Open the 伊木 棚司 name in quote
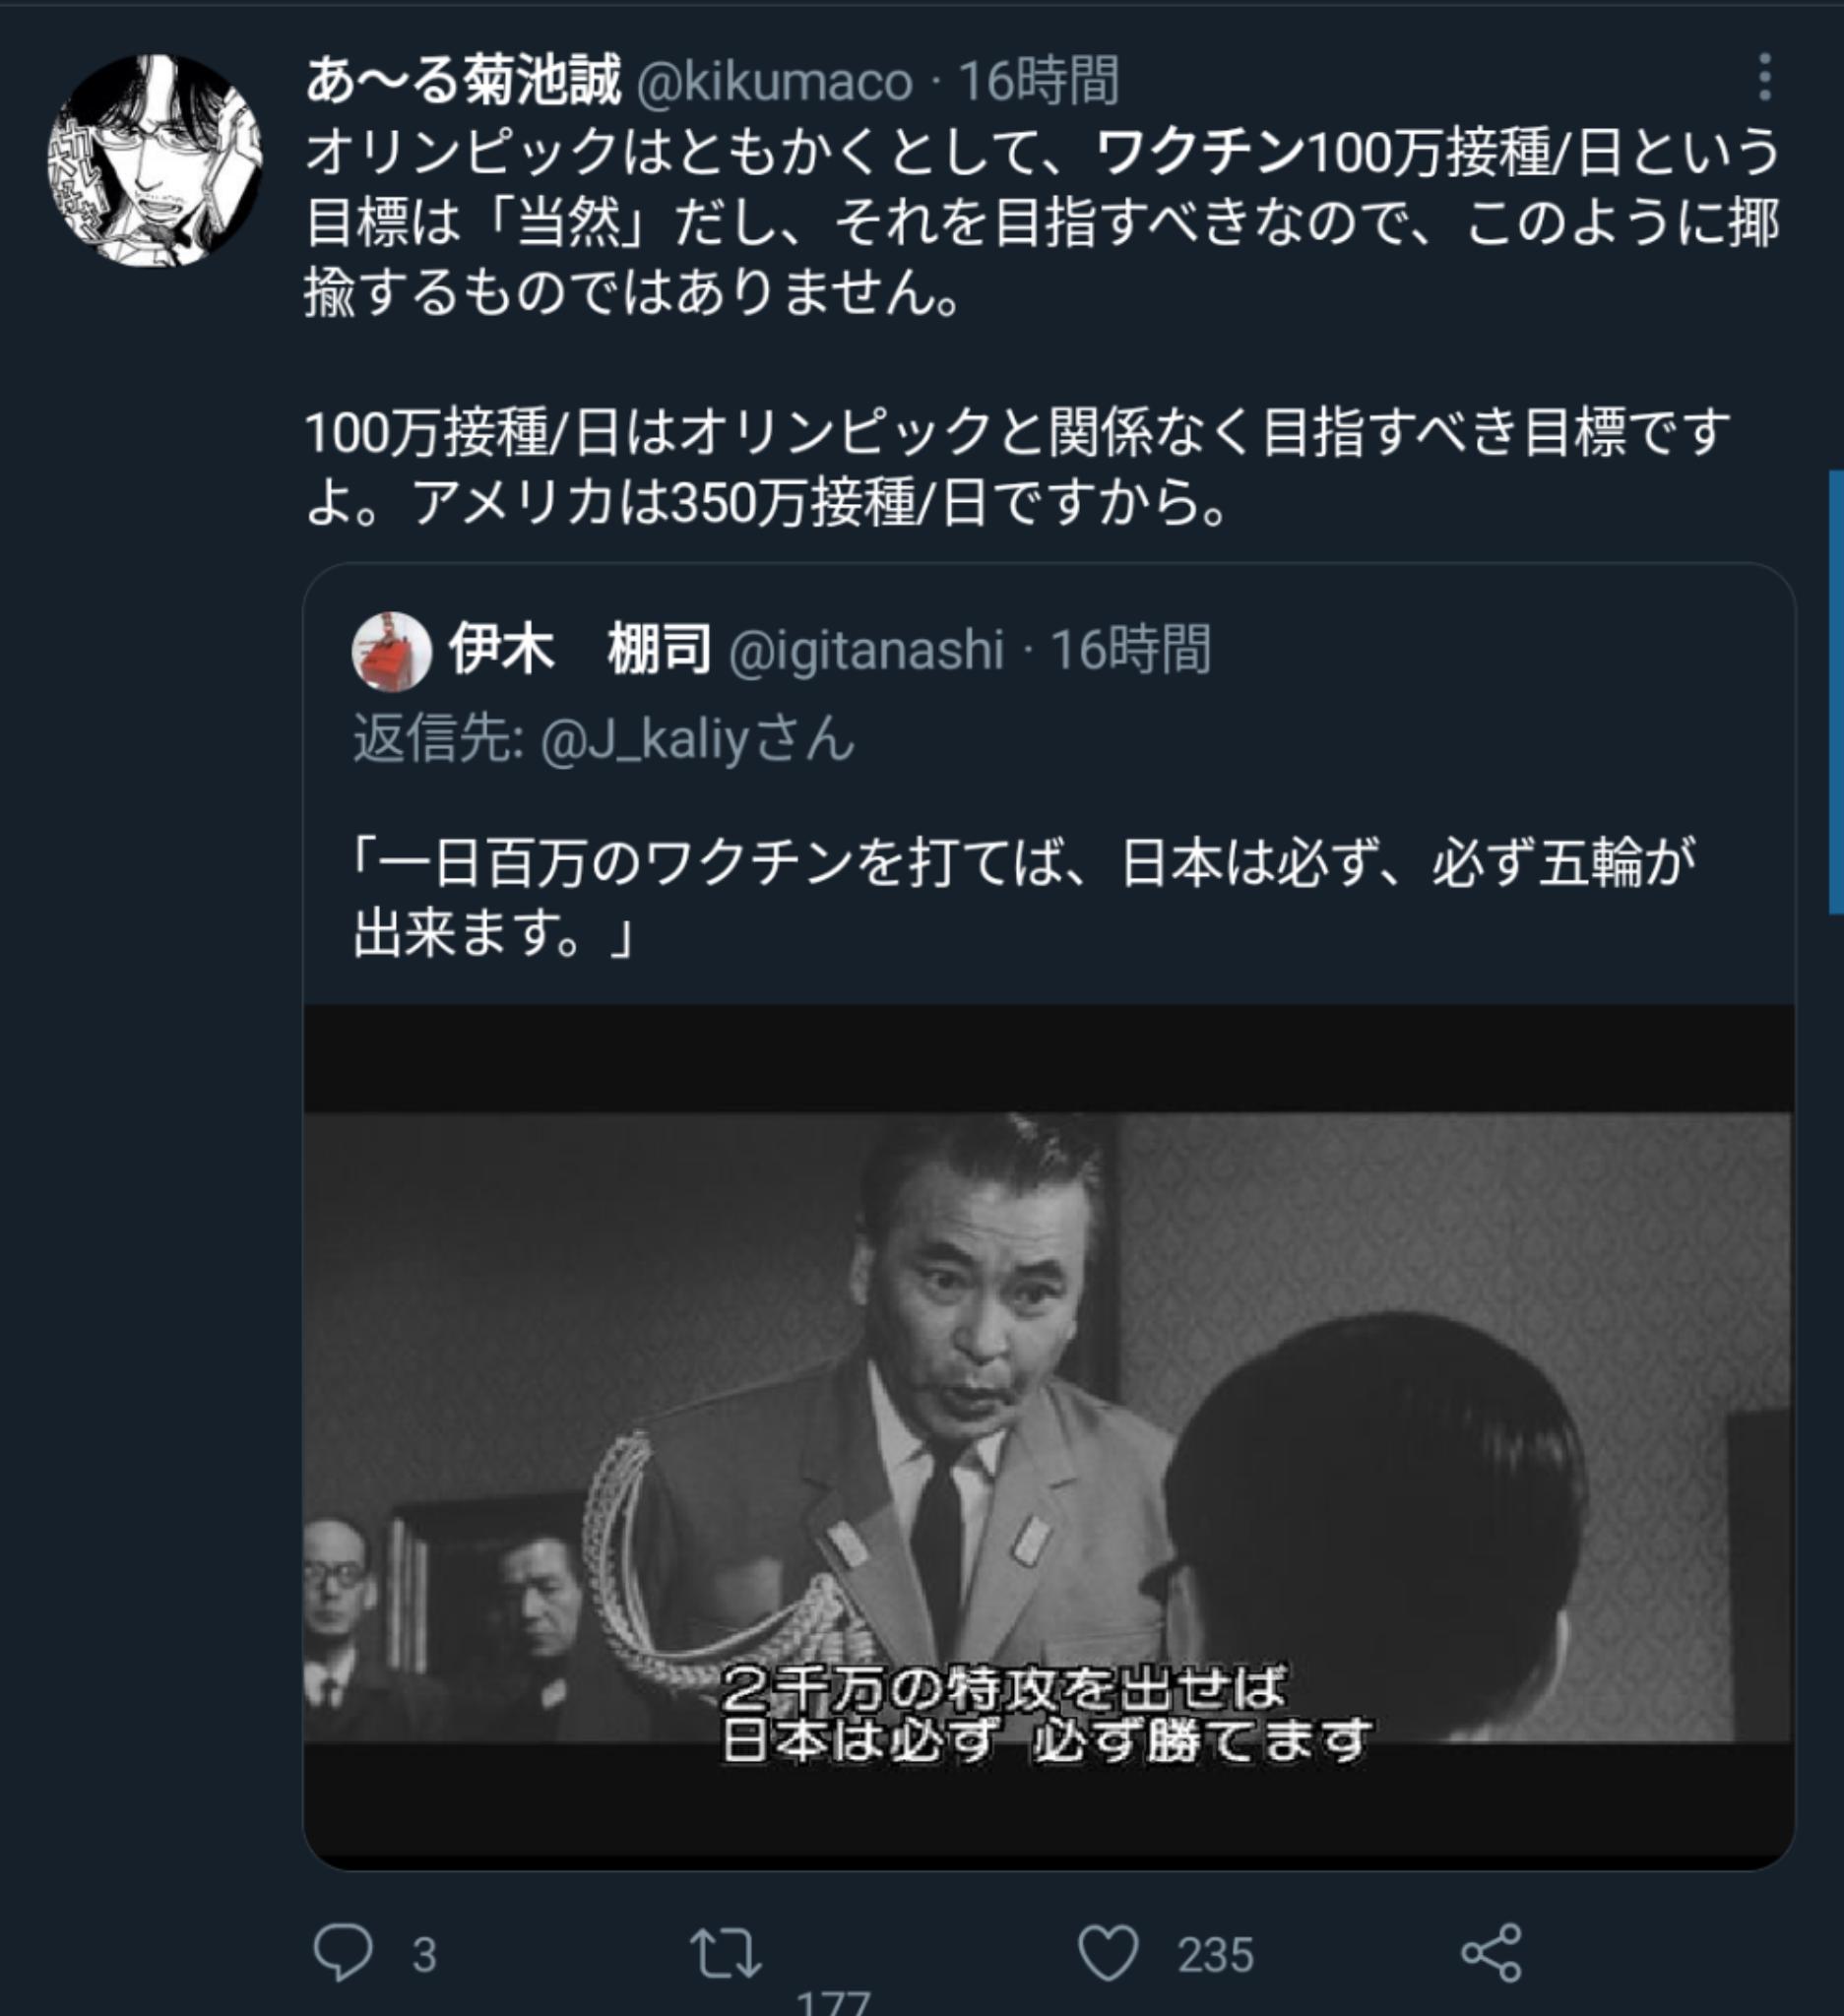This screenshot has height=2016, width=1844. (580, 649)
